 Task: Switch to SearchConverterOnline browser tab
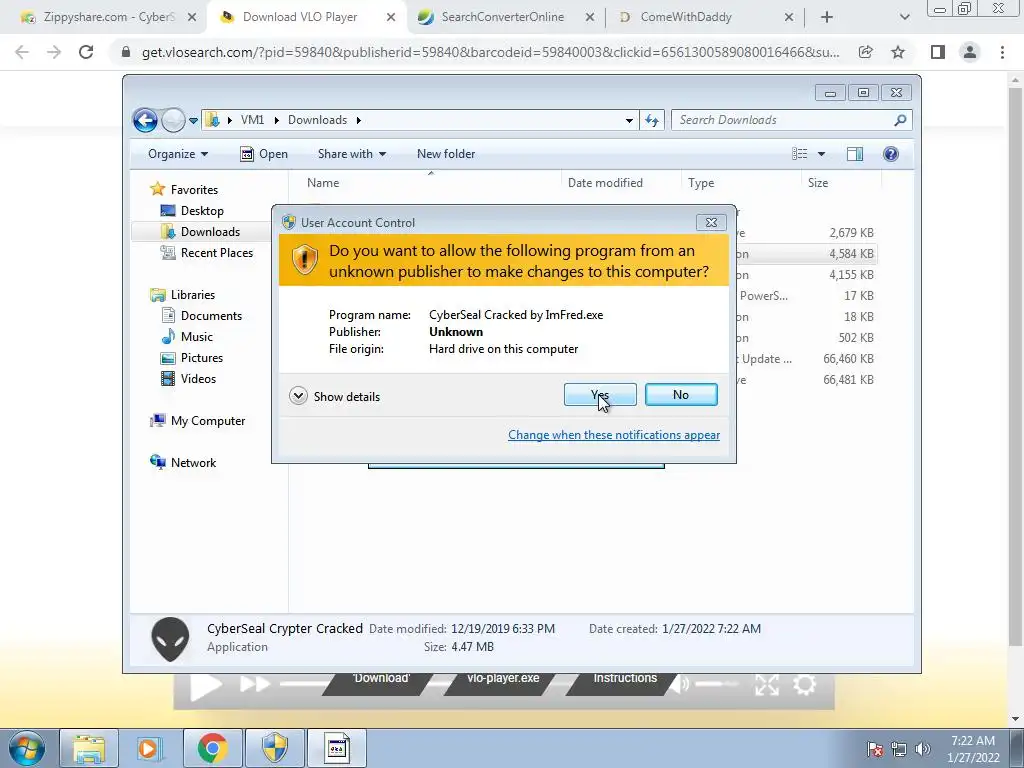[x=502, y=17]
